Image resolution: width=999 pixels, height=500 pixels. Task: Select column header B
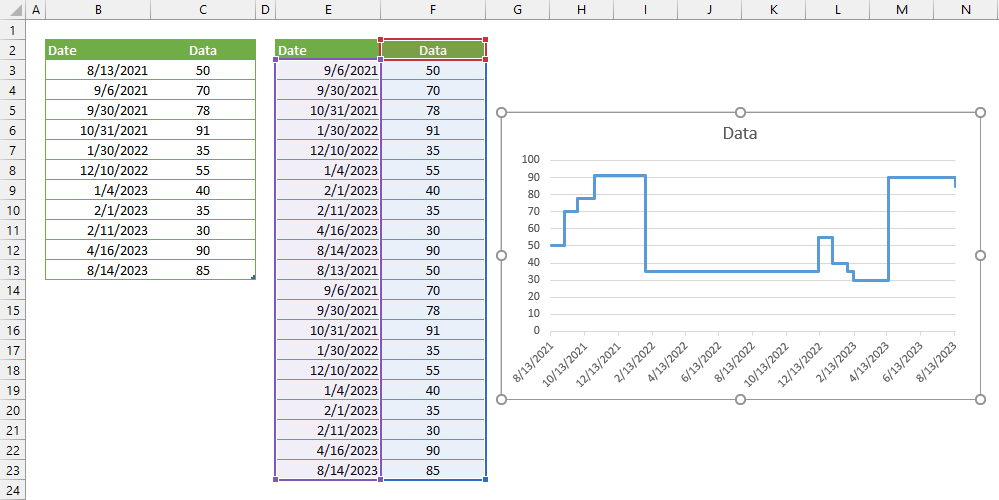pyautogui.click(x=98, y=10)
